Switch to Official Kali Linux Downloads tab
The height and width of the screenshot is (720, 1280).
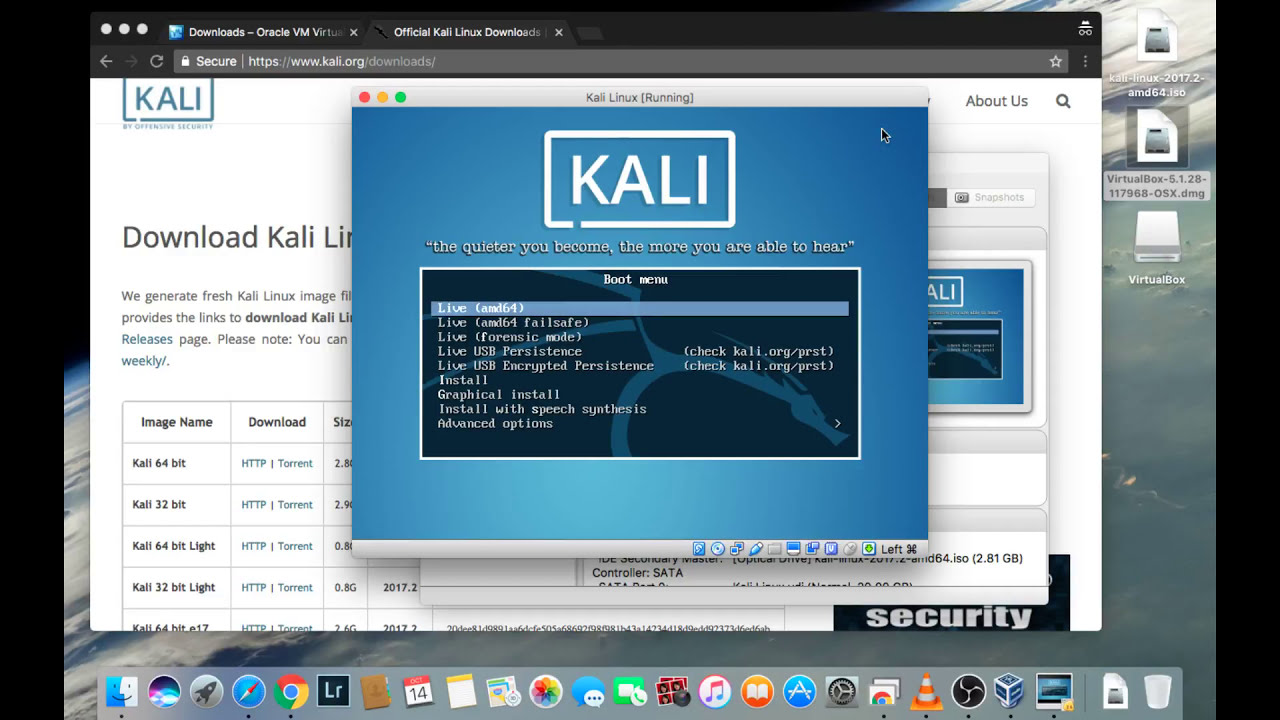466,32
